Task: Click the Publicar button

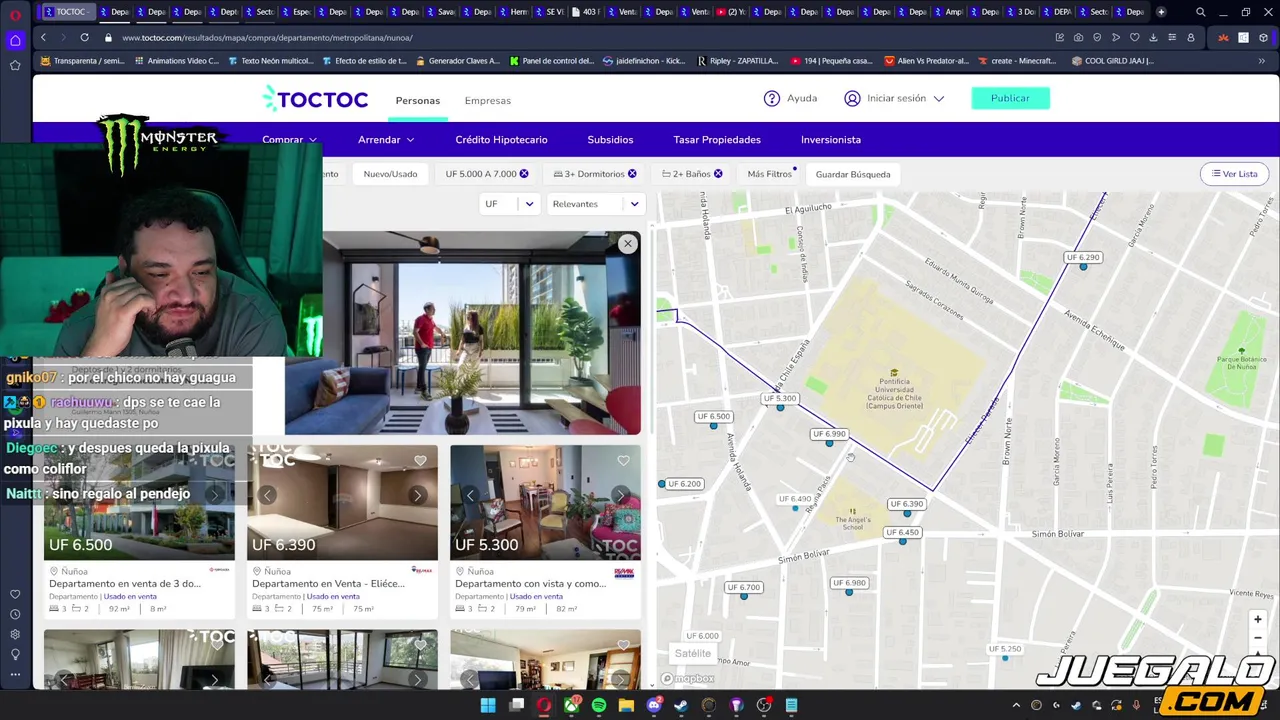Action: 1010,98
